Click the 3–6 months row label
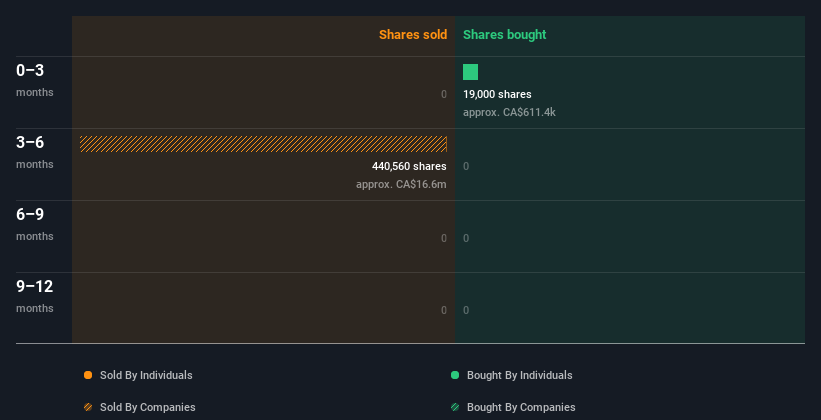The height and width of the screenshot is (420, 821). [35, 152]
